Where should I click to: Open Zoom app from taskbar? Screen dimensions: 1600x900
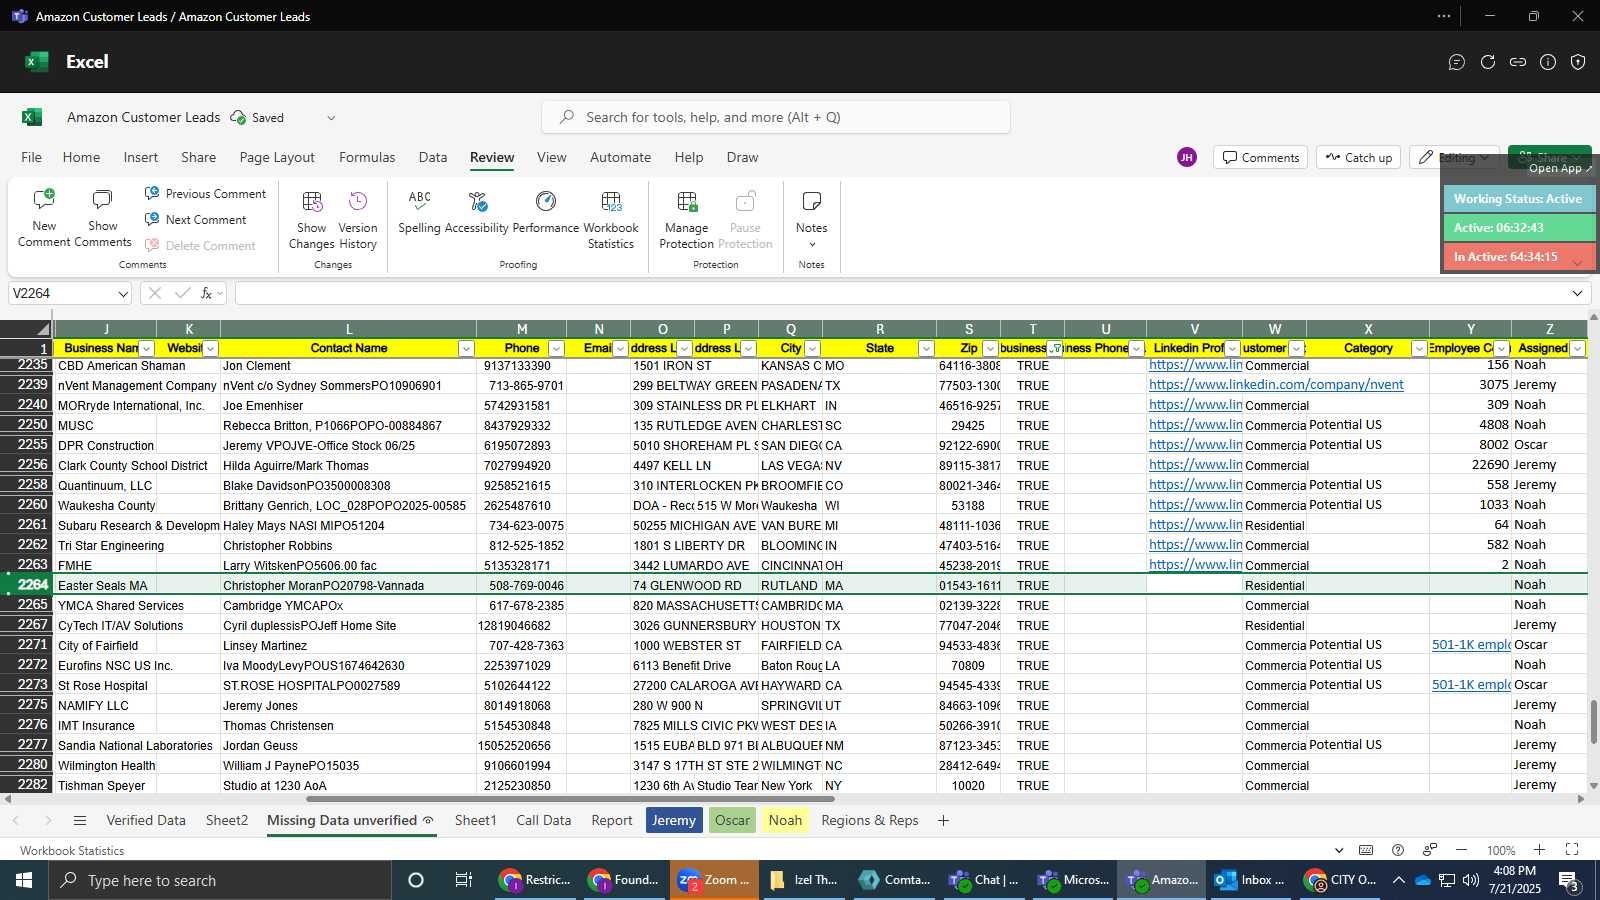(x=714, y=880)
